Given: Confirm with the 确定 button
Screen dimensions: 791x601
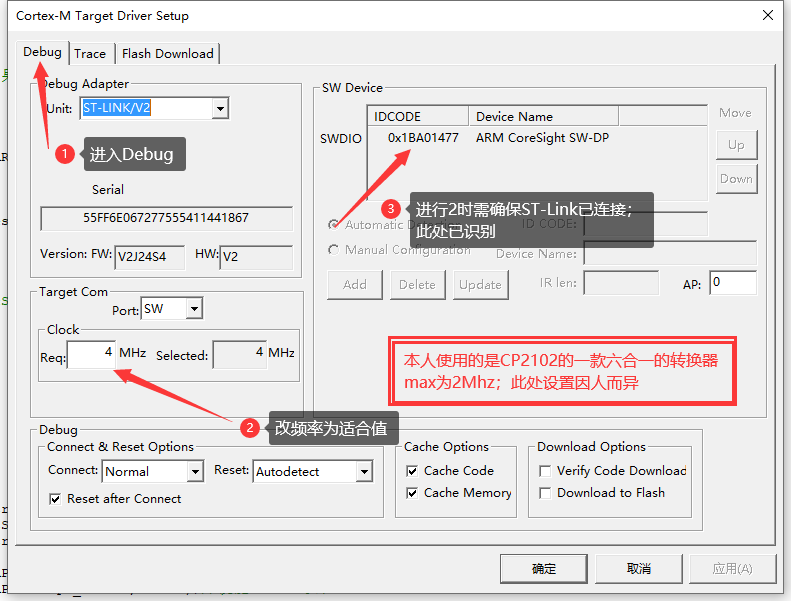Looking at the screenshot, I should point(544,569).
